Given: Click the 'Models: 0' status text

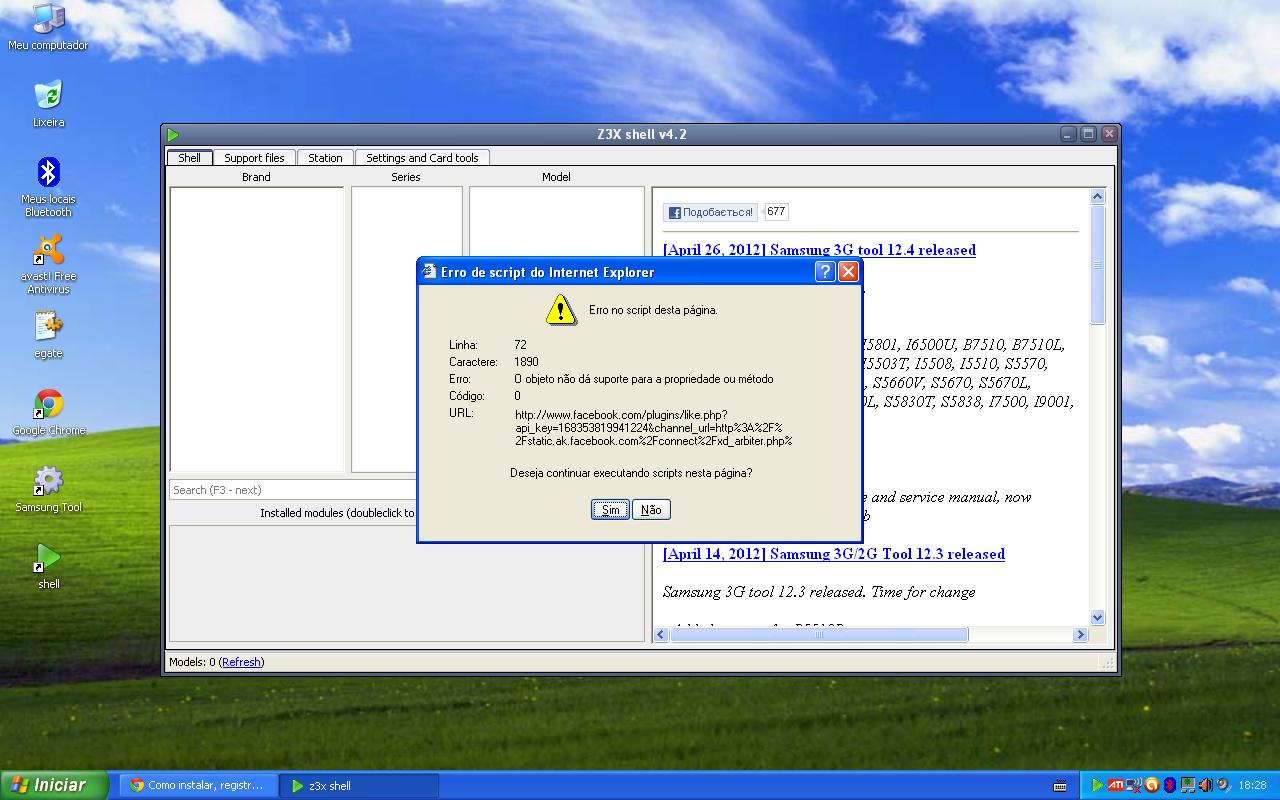Looking at the screenshot, I should point(191,662).
